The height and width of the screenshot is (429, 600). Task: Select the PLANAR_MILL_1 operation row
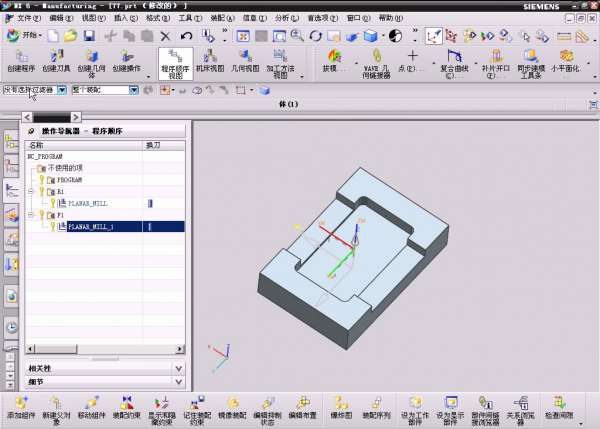[x=105, y=227]
